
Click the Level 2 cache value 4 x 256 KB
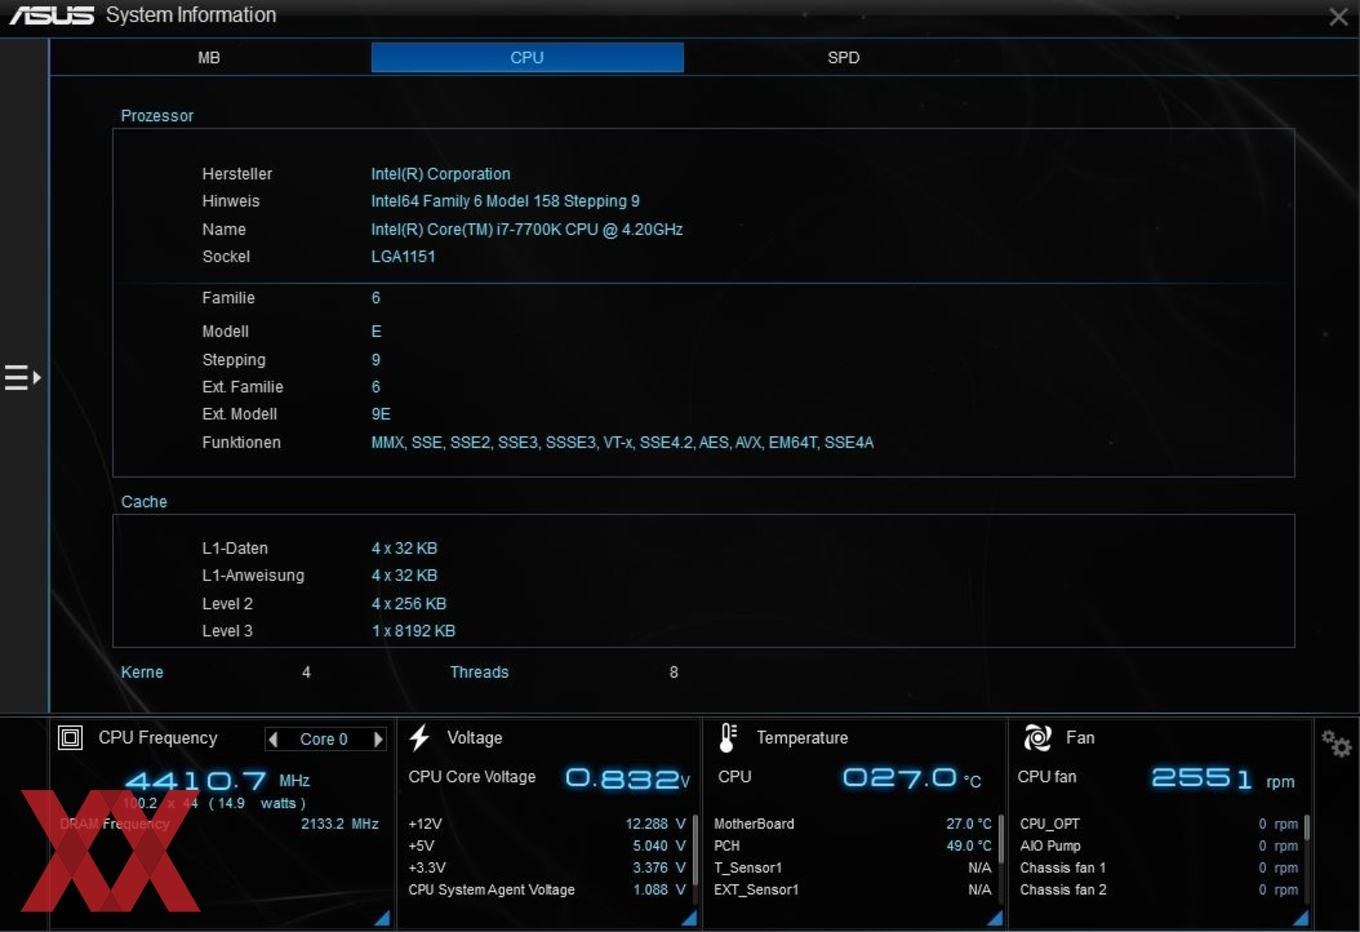point(409,604)
